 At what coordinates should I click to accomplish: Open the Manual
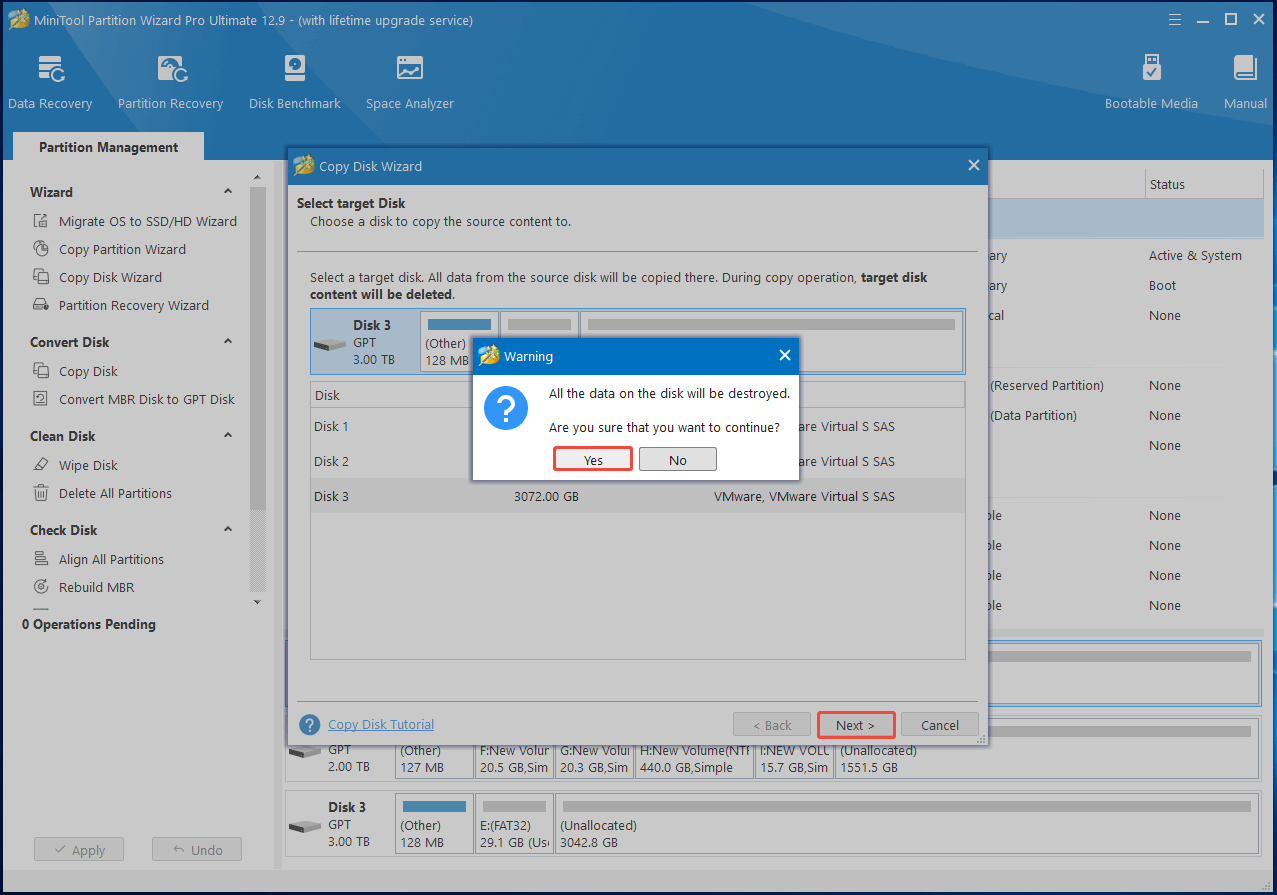pos(1245,83)
